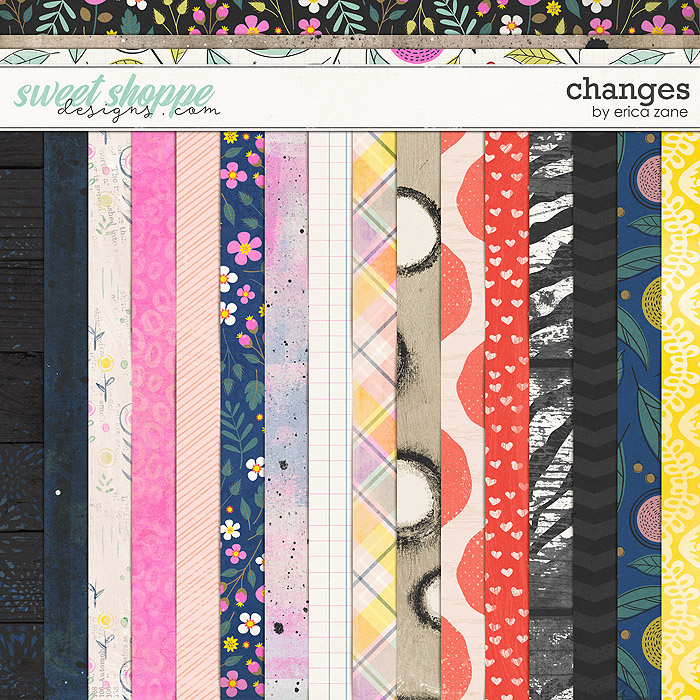
Task: Pick the black chevron paper
Action: pyautogui.click(x=596, y=416)
